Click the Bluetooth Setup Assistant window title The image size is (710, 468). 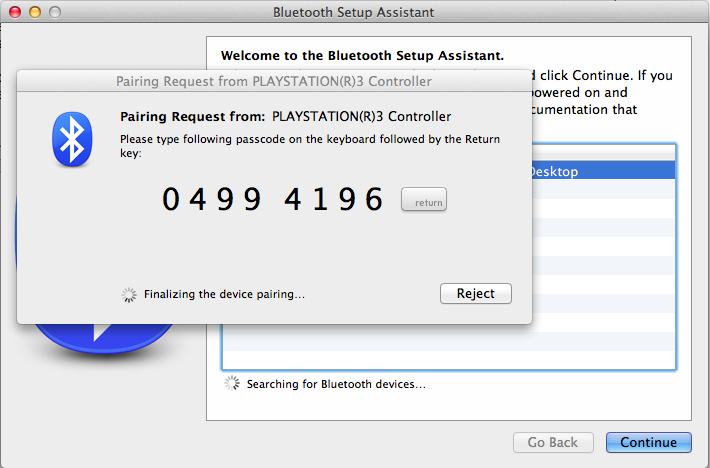tap(353, 12)
